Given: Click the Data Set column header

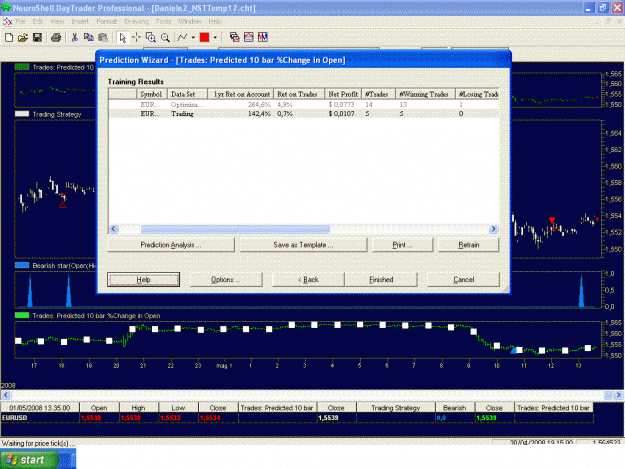Looking at the screenshot, I should [x=187, y=94].
